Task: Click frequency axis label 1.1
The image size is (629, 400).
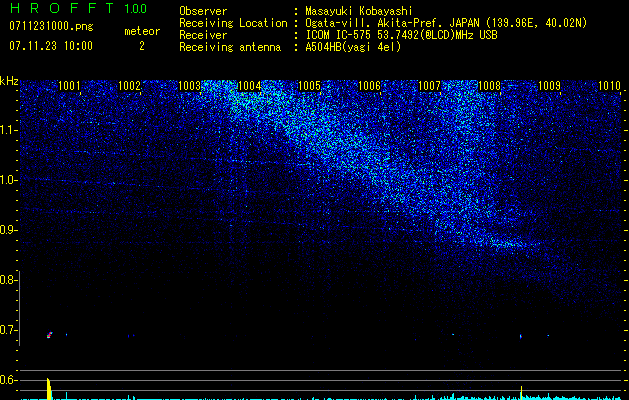Action: coord(7,130)
